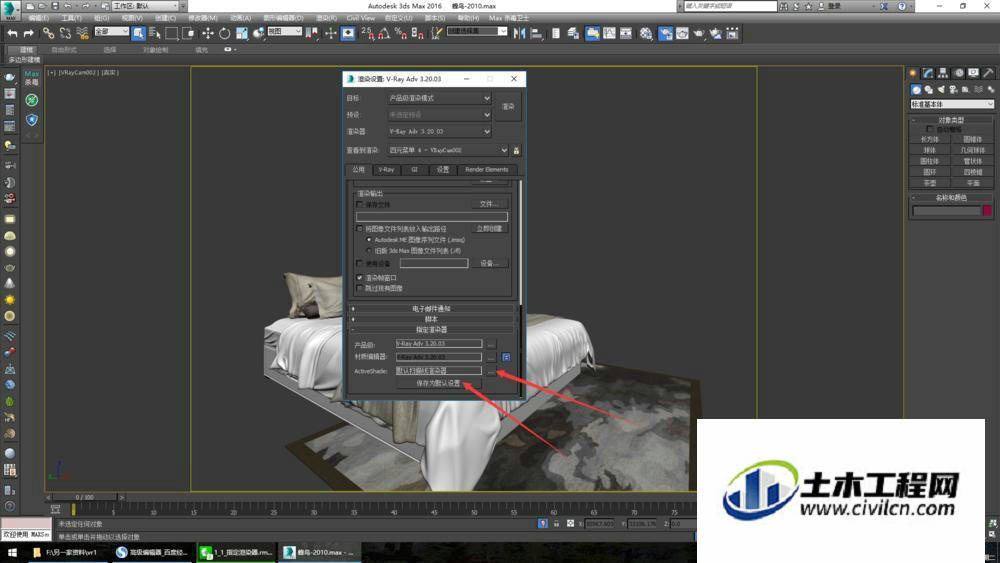1000x563 pixels.
Task: Click the lock icon beside View to Render
Action: coord(516,150)
